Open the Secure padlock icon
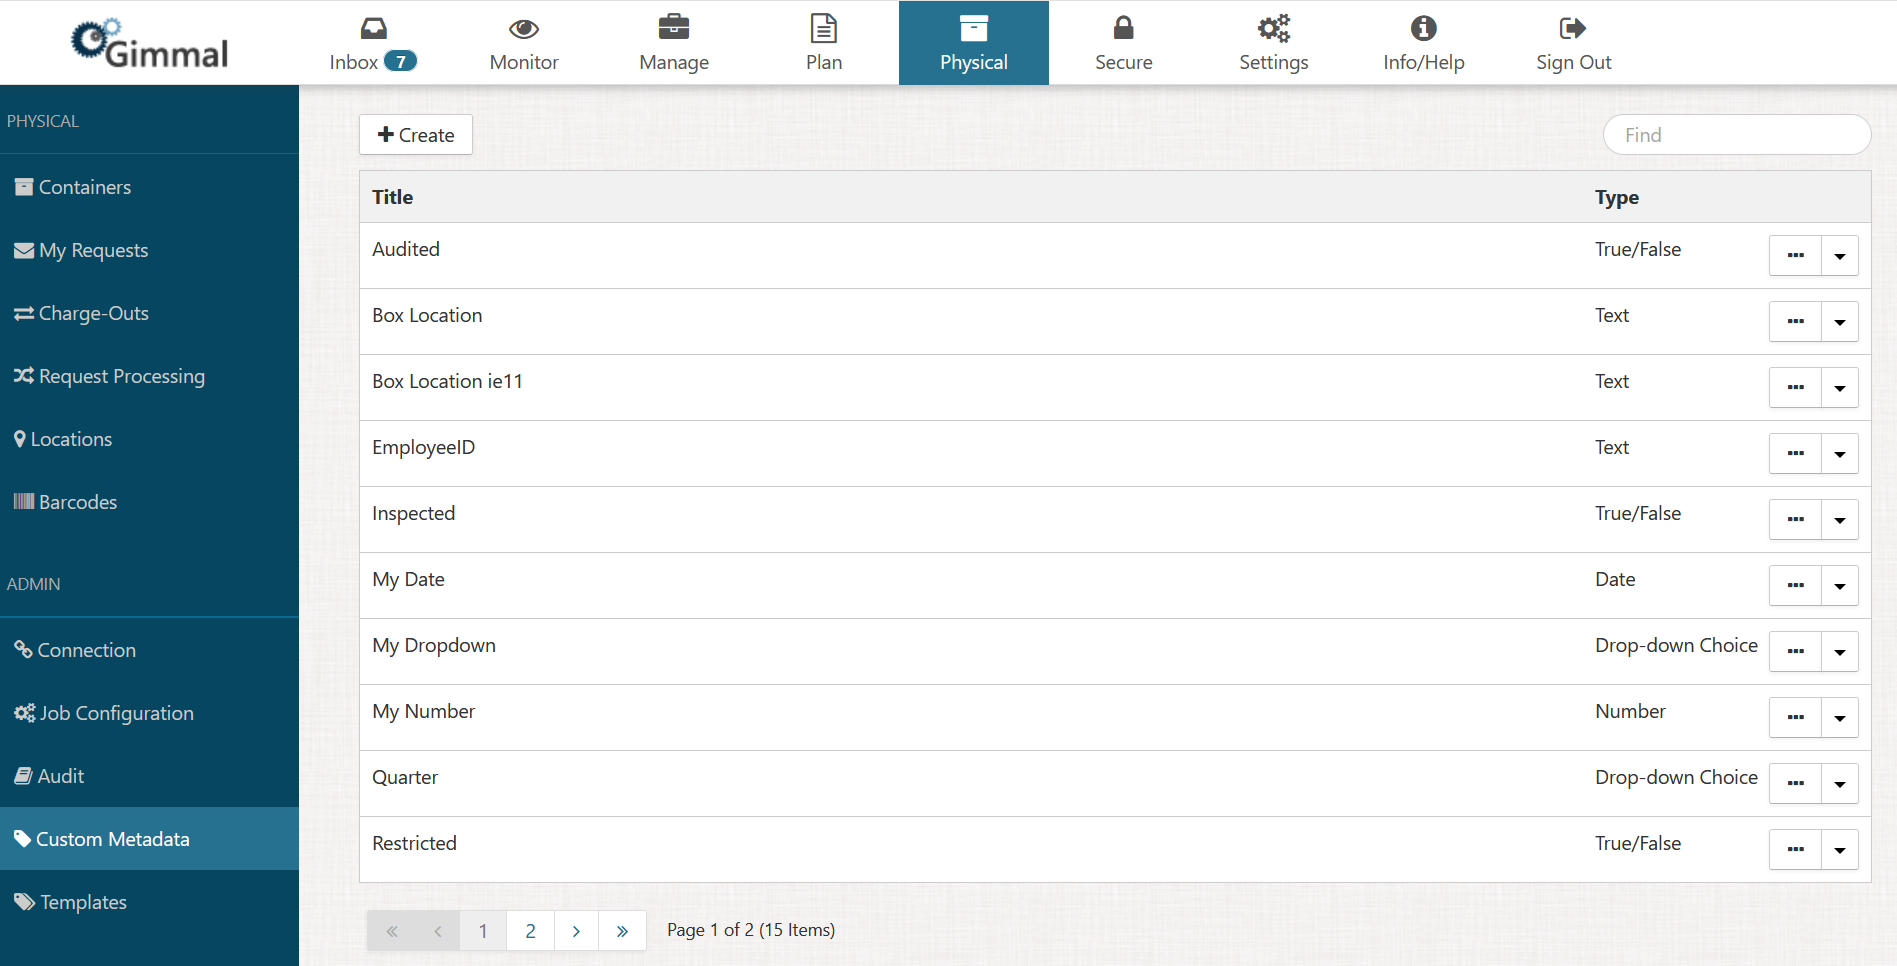The width and height of the screenshot is (1897, 966). [1123, 28]
